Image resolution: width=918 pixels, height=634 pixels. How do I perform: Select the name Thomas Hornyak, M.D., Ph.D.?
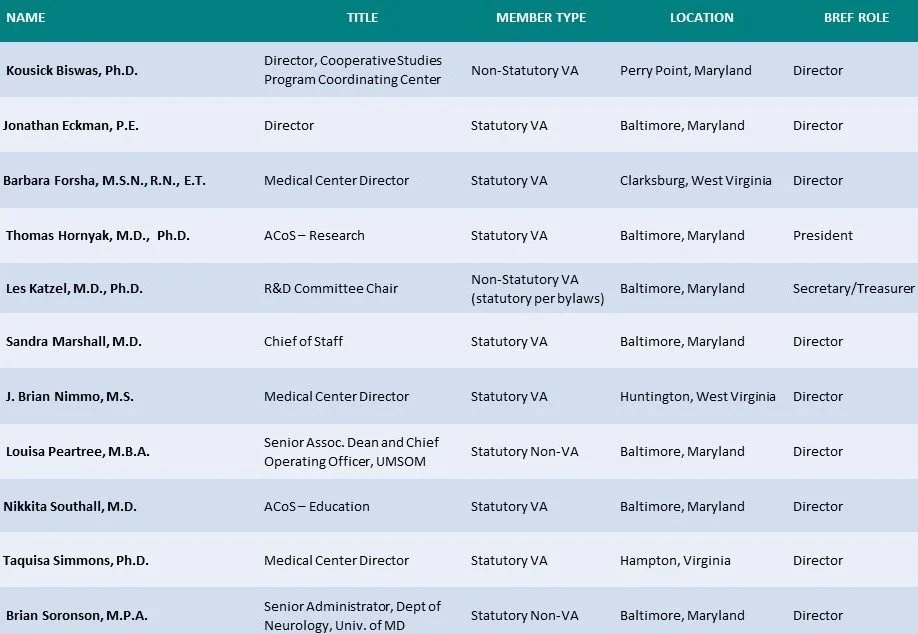tap(98, 235)
